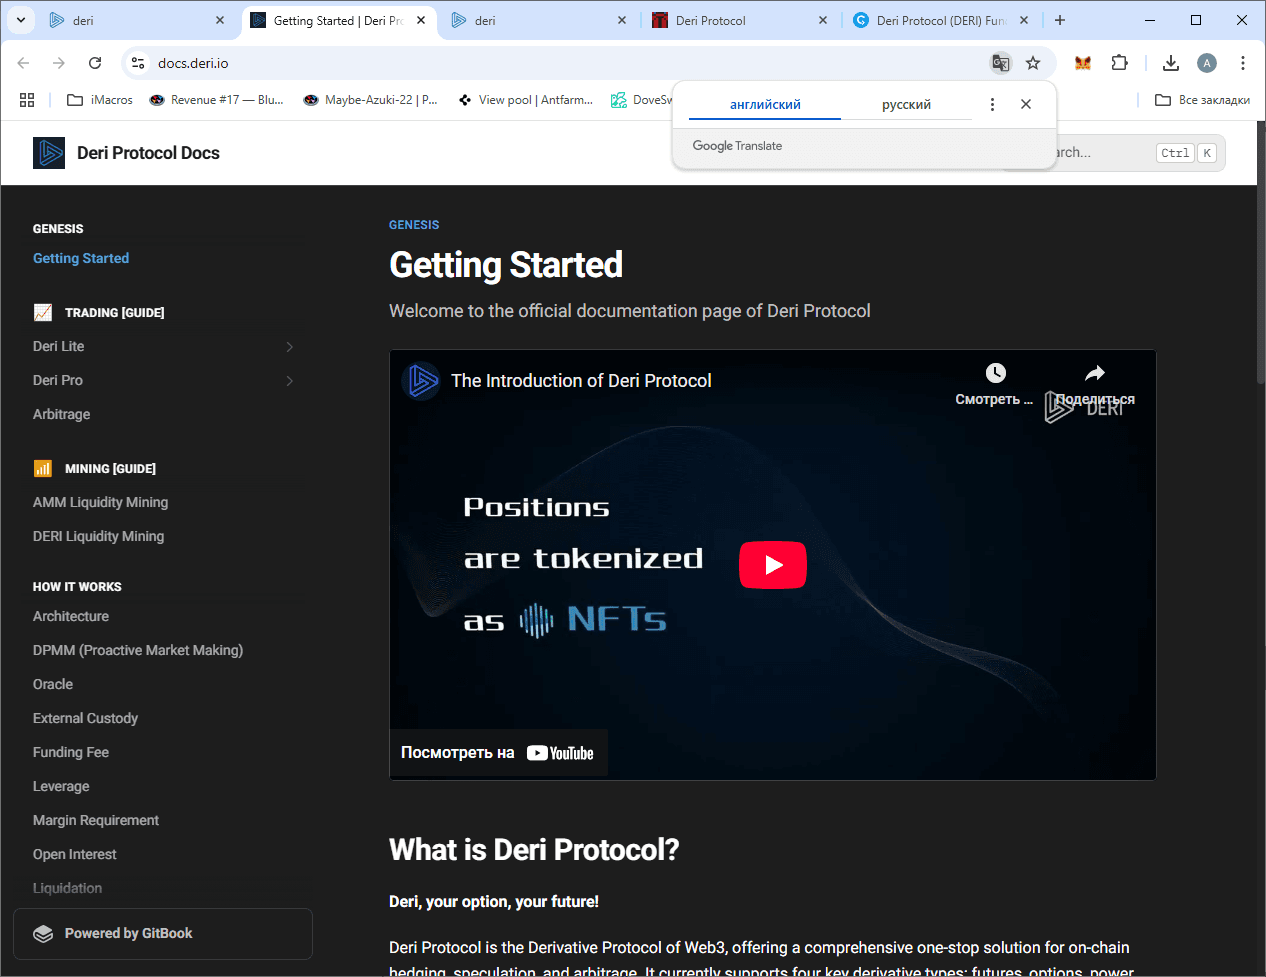Open the 'Oracle' sidebar page
Image resolution: width=1266 pixels, height=977 pixels.
(53, 684)
